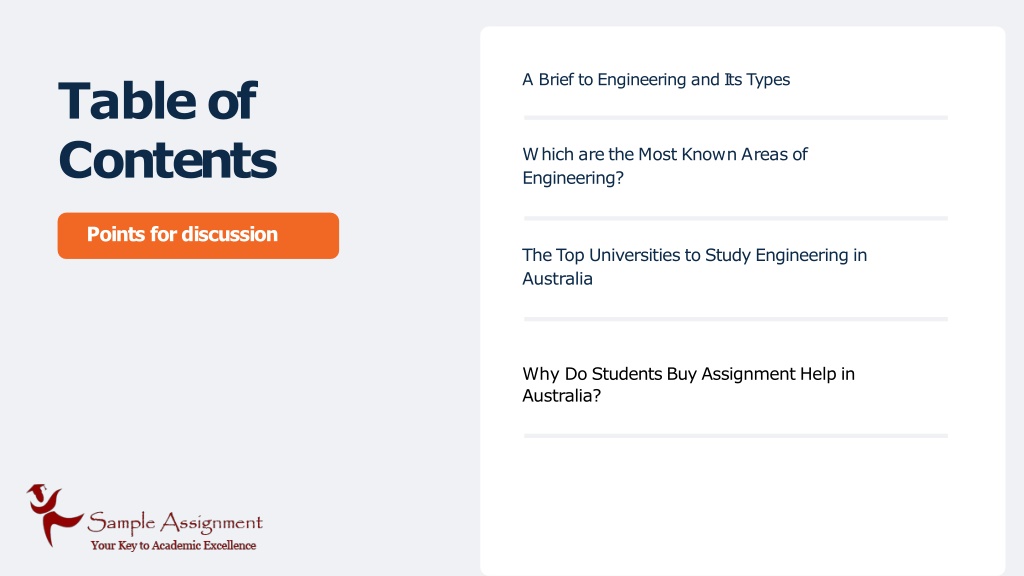The width and height of the screenshot is (1024, 576).
Task: Click the word Australia in Top Universities entry
Action: [557, 279]
